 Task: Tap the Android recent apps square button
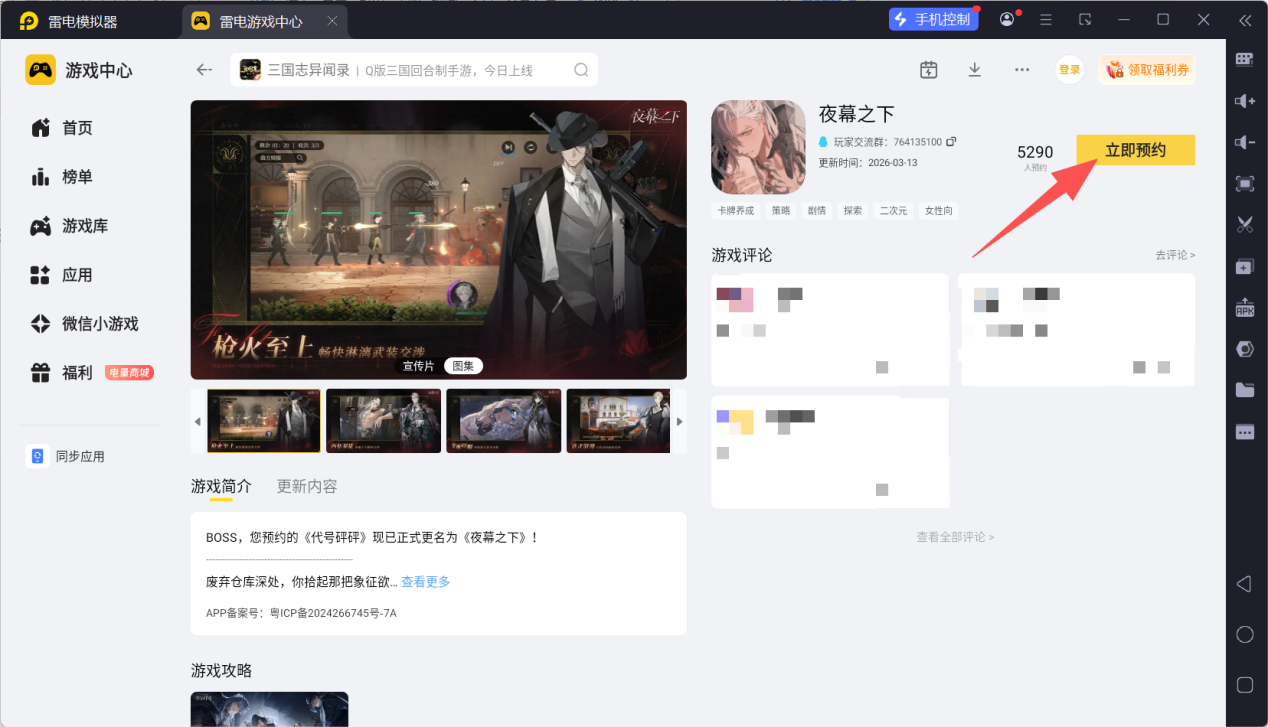click(1245, 685)
